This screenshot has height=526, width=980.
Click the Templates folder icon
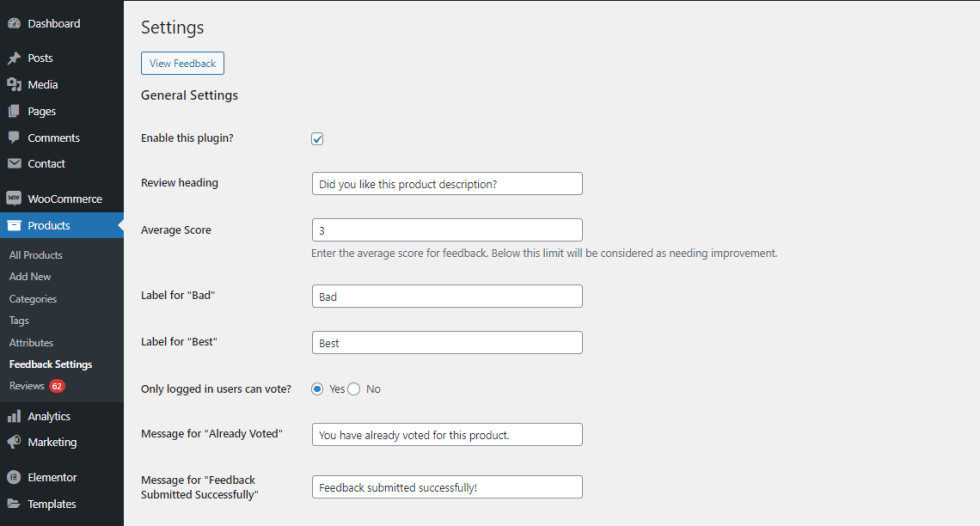[x=14, y=504]
